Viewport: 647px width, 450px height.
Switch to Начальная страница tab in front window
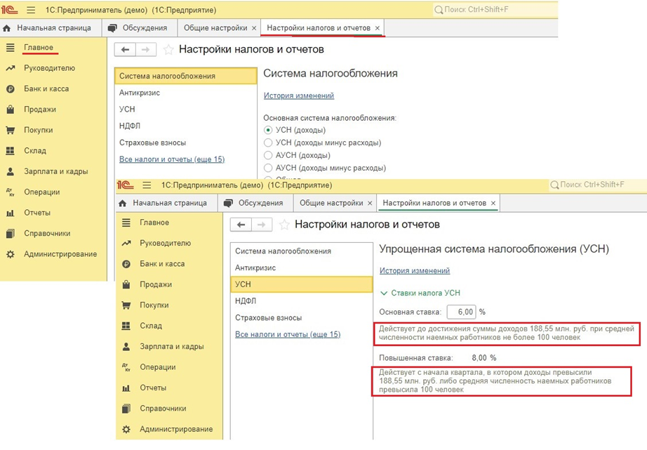pyautogui.click(x=167, y=203)
